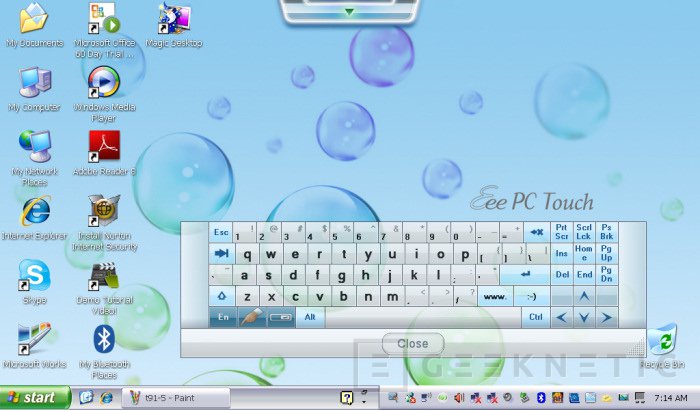This screenshot has height=410, width=700.
Task: Toggle the Alt key on the keyboard
Action: coord(310,317)
